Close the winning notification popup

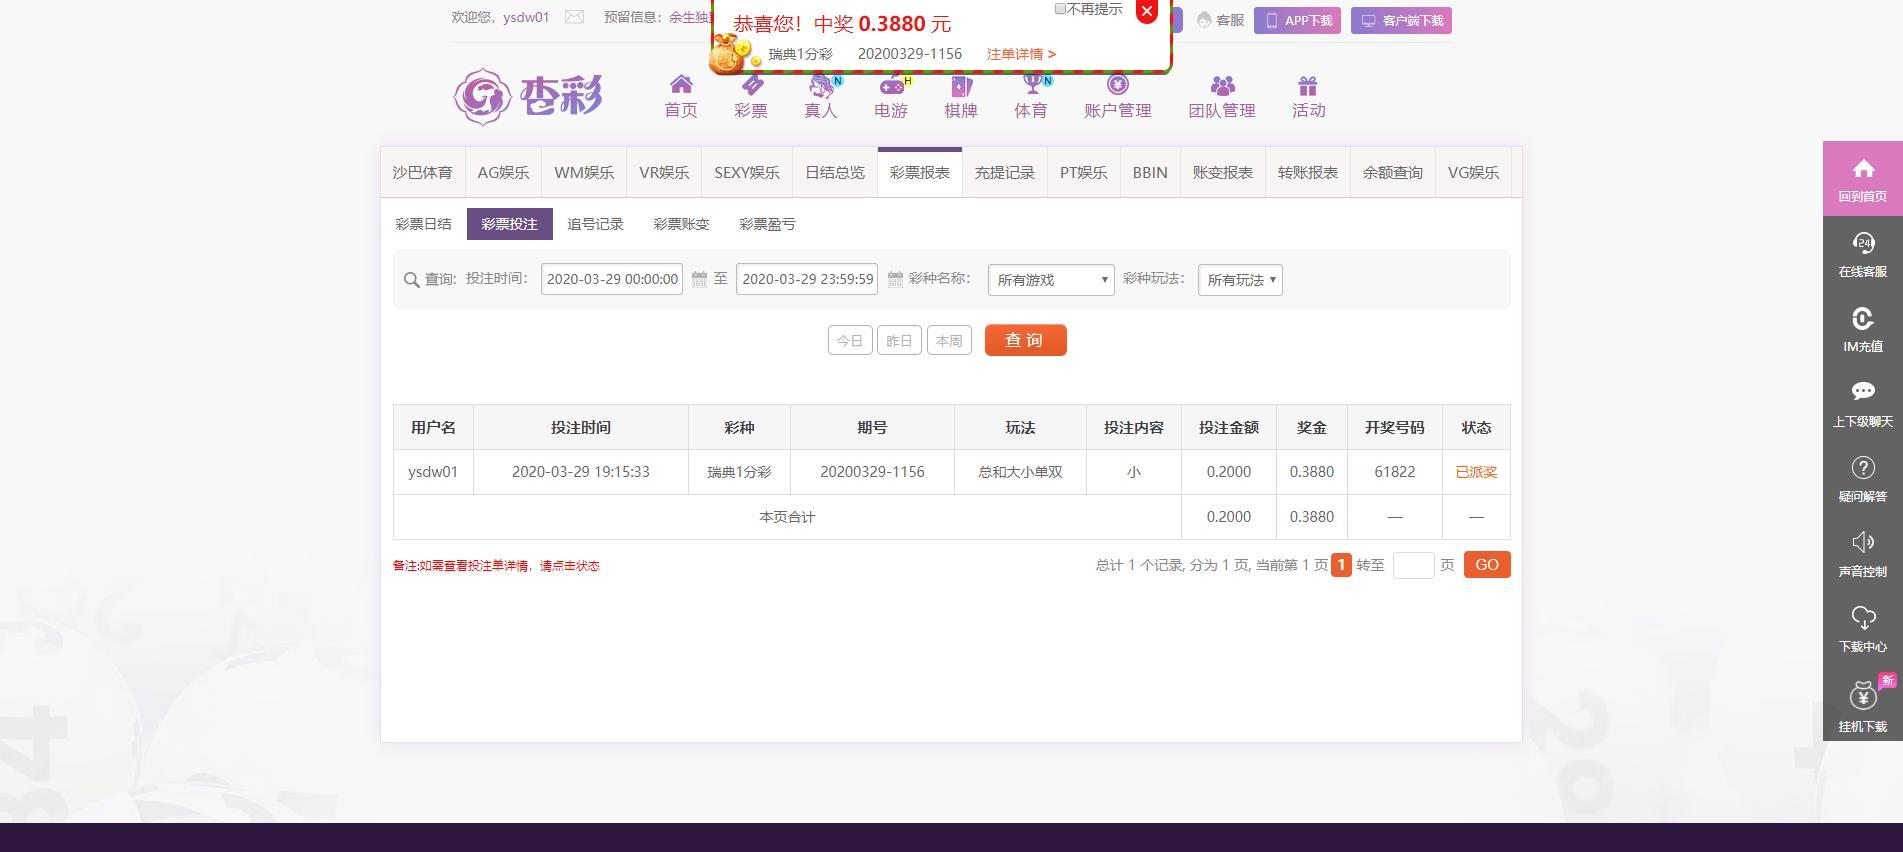point(1147,11)
